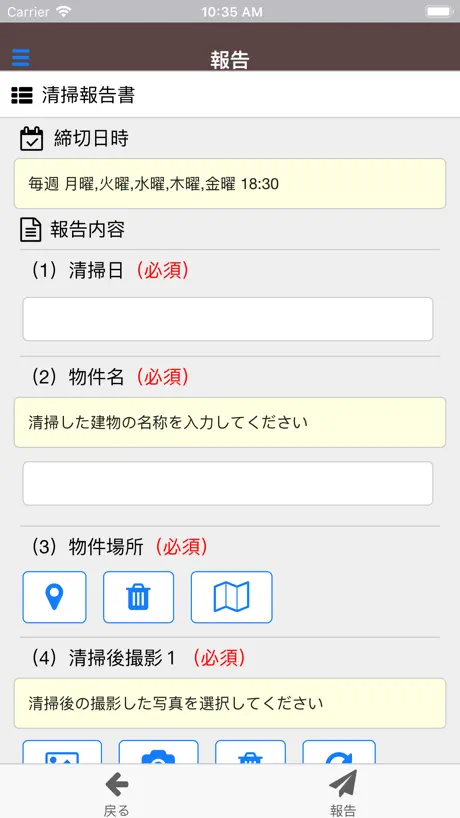Viewport: 460px width, 818px height.
Task: Open the map icon button
Action: coord(232,597)
